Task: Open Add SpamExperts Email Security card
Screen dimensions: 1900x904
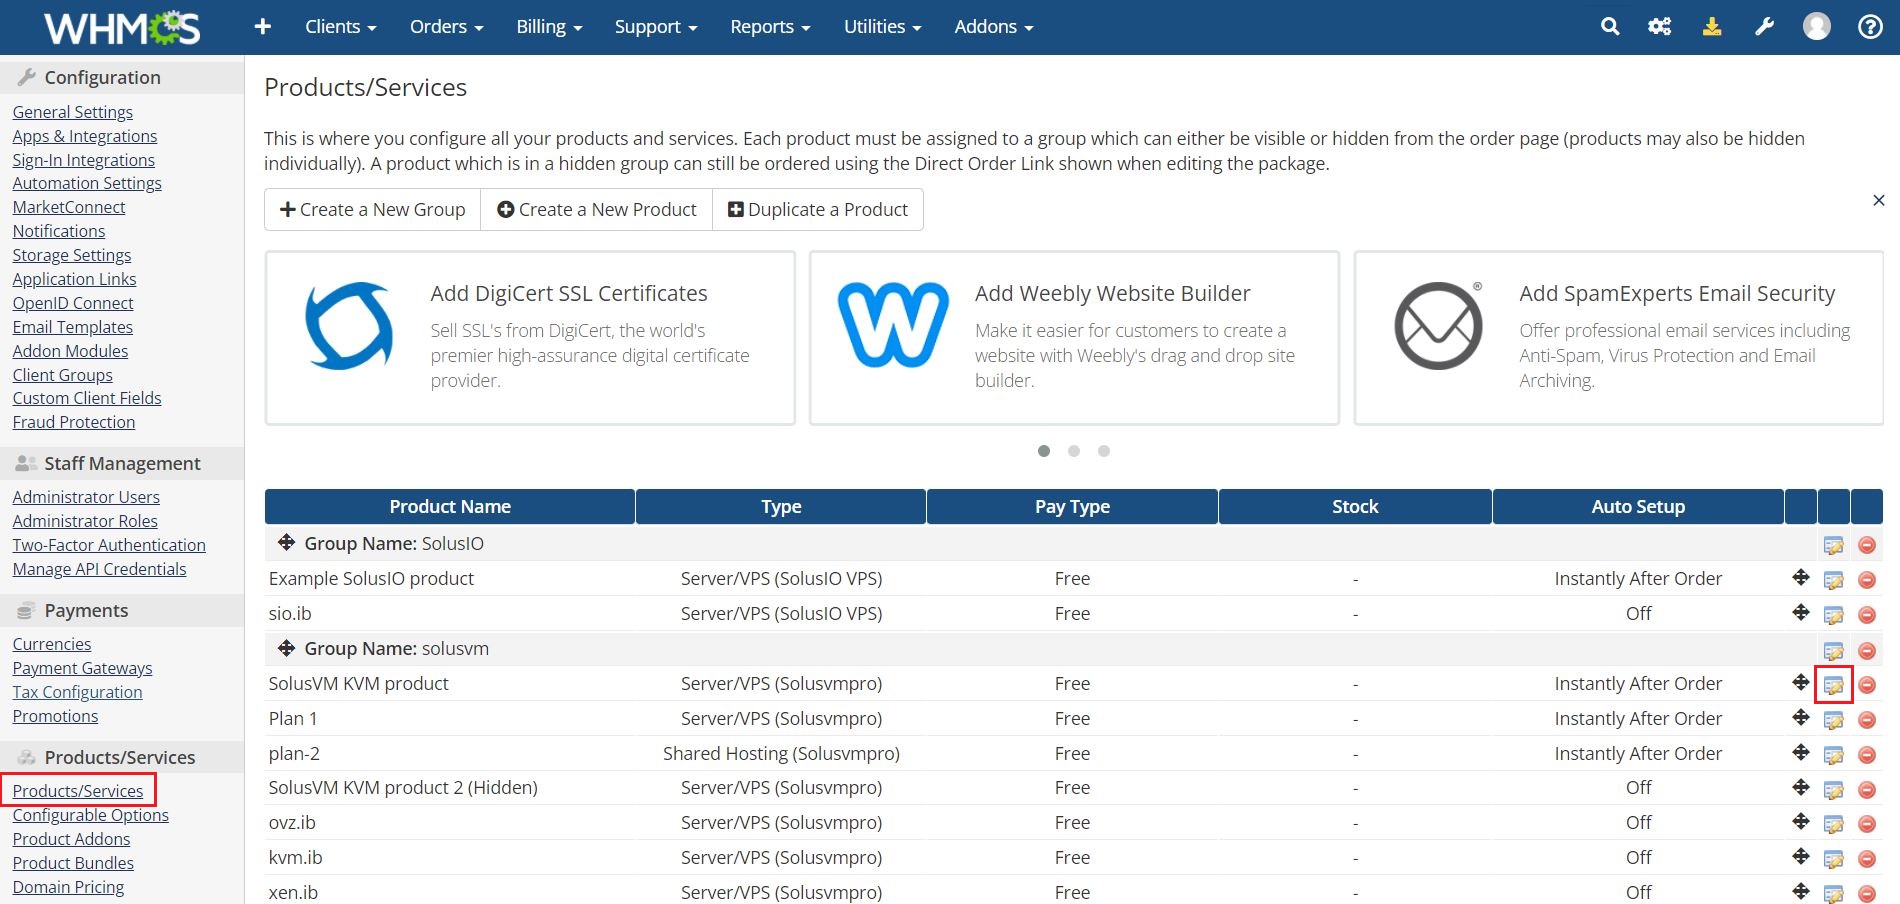Action: point(1619,338)
